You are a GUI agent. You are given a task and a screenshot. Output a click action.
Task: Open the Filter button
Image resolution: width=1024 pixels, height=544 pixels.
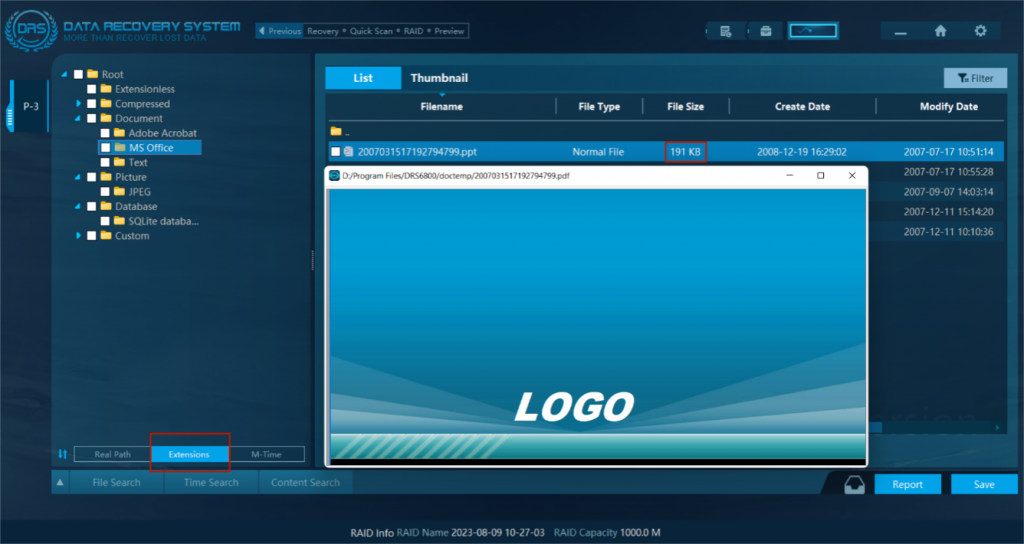(x=975, y=78)
